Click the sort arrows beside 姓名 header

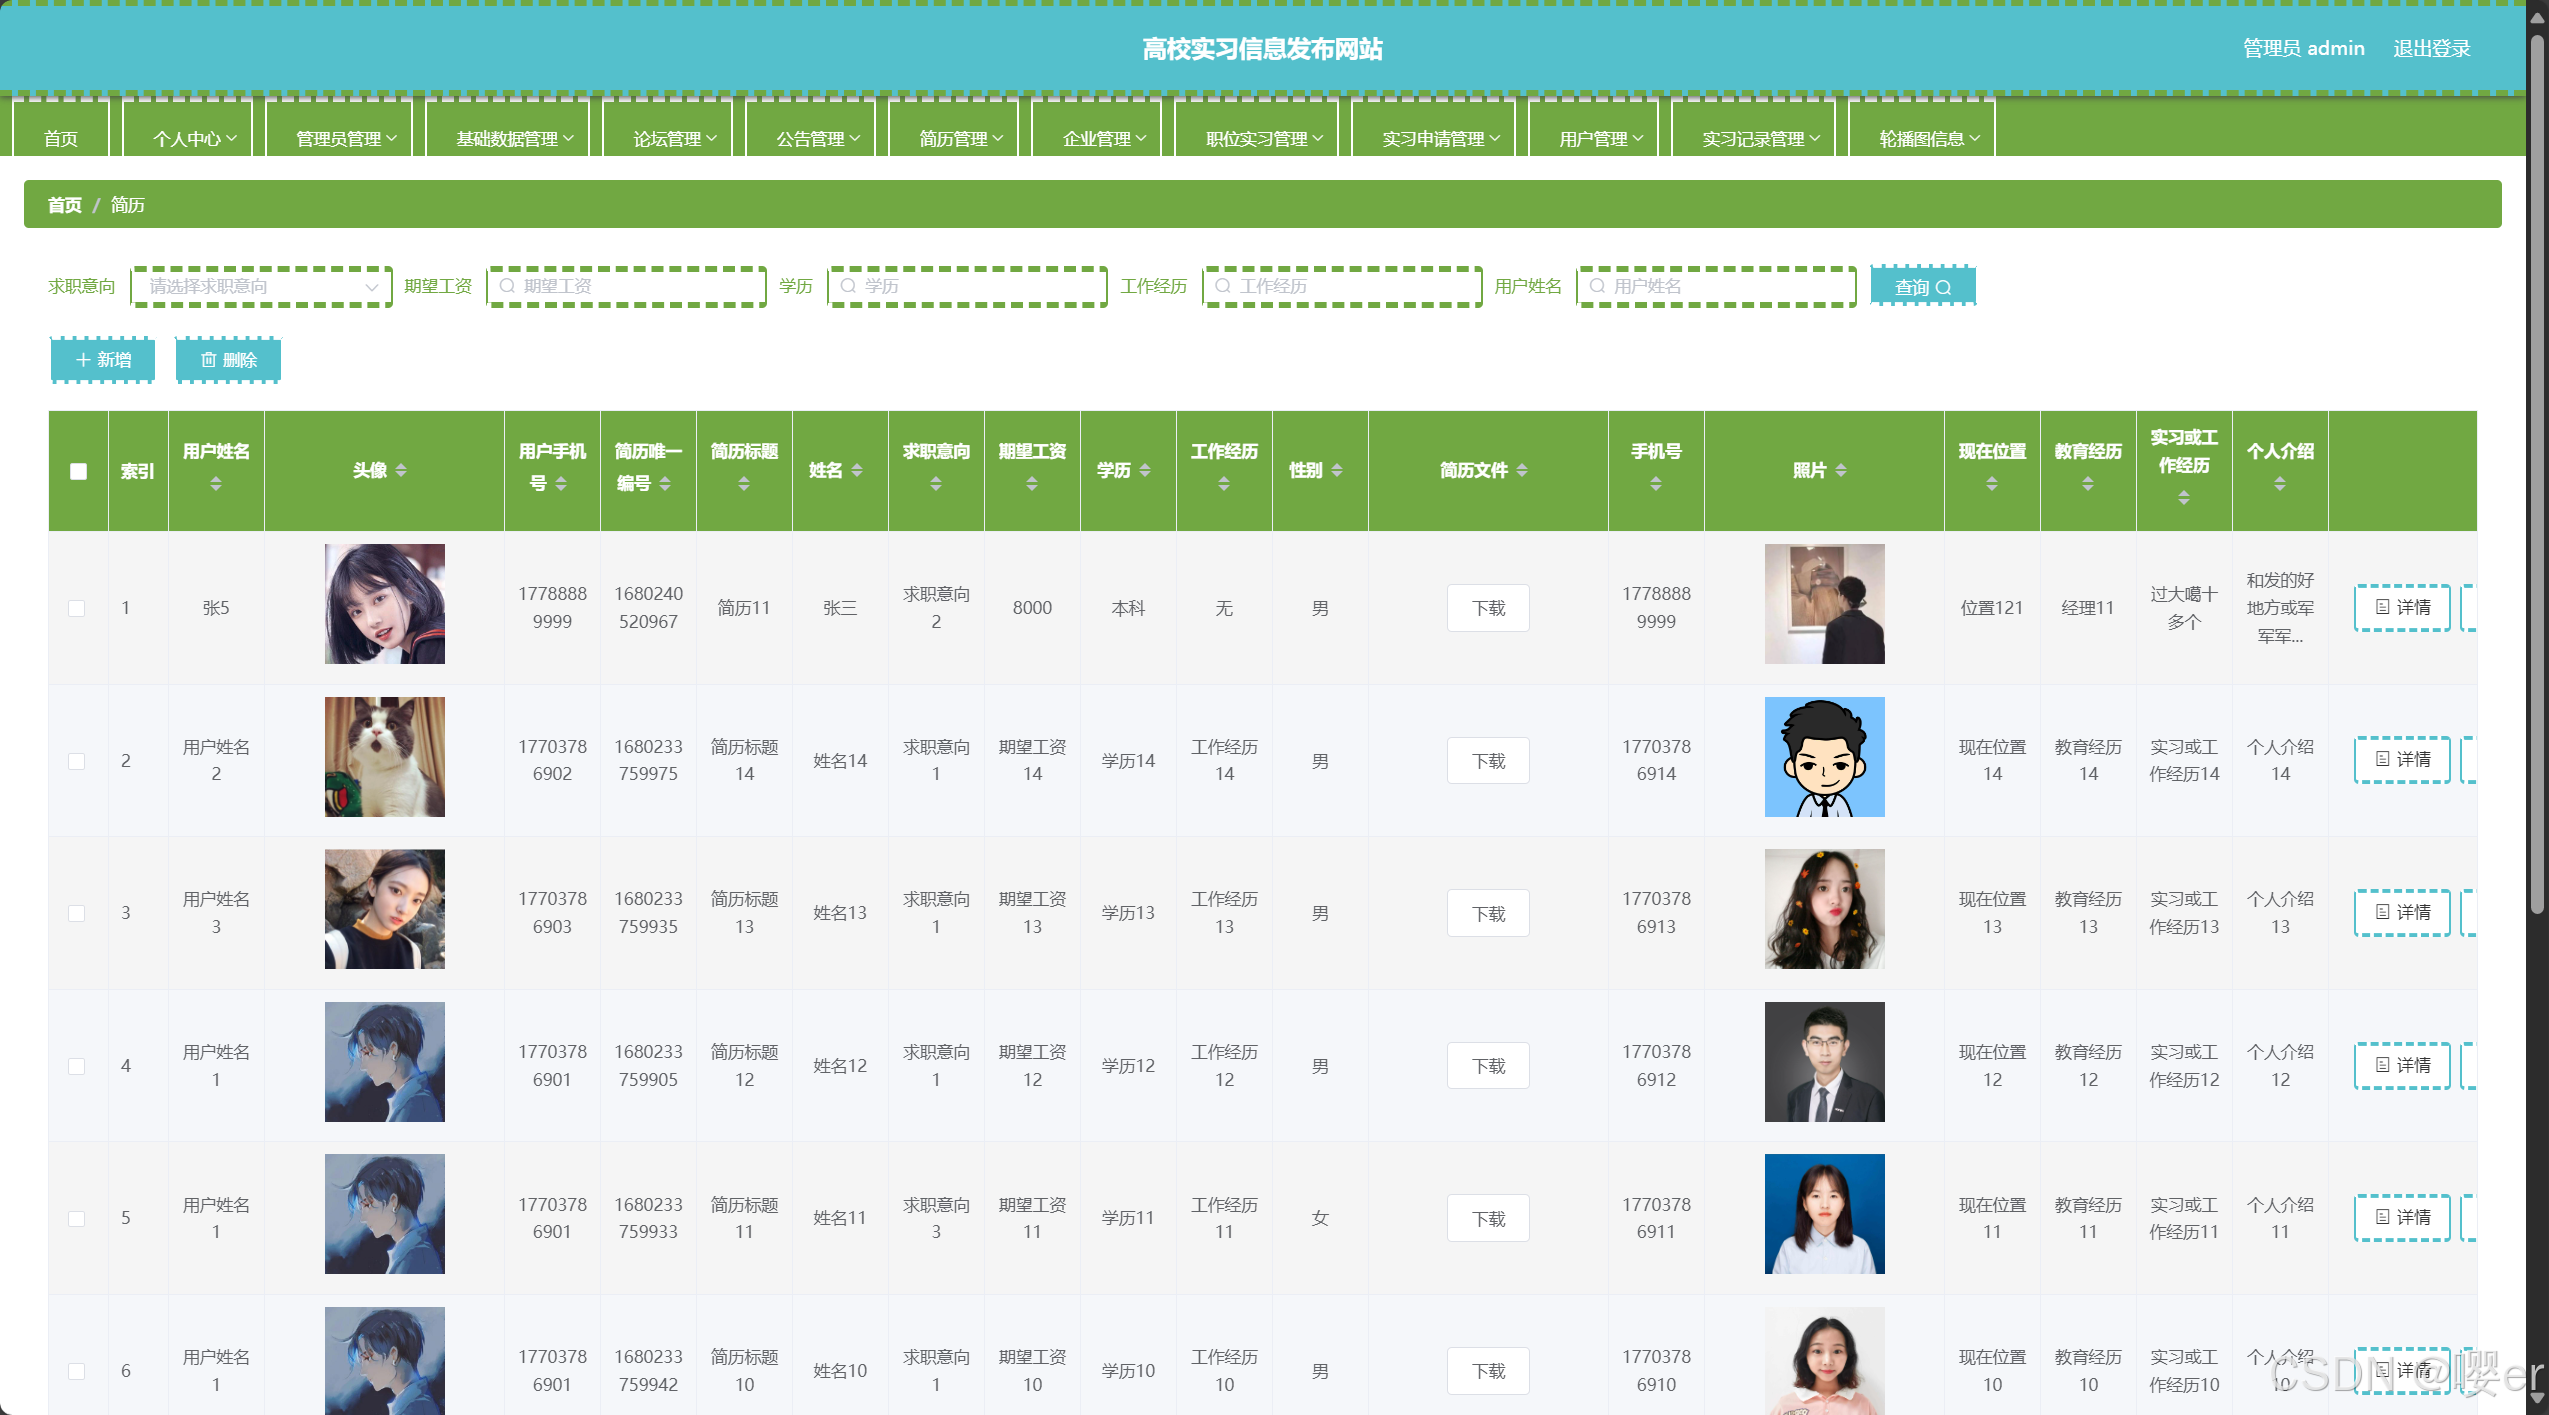pos(857,470)
